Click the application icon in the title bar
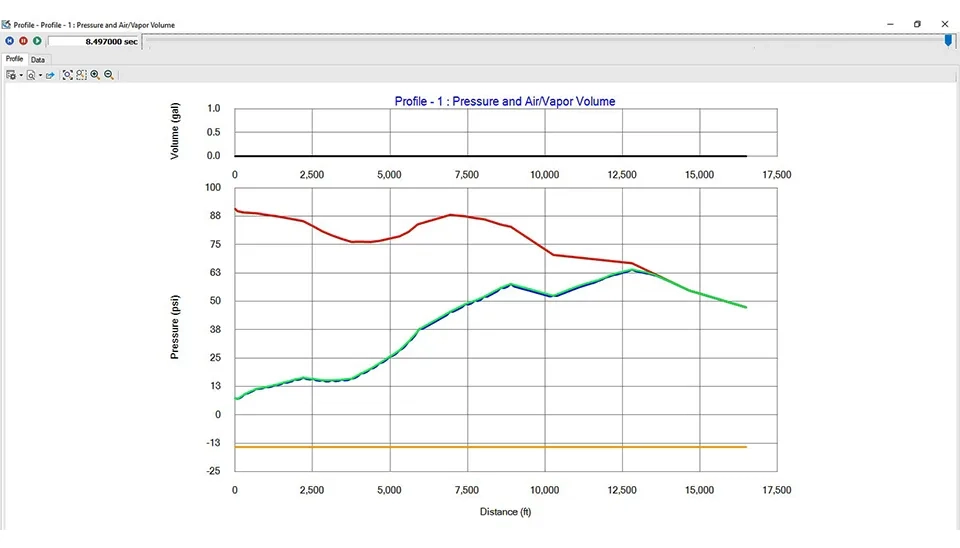960x548 pixels. coord(6,24)
